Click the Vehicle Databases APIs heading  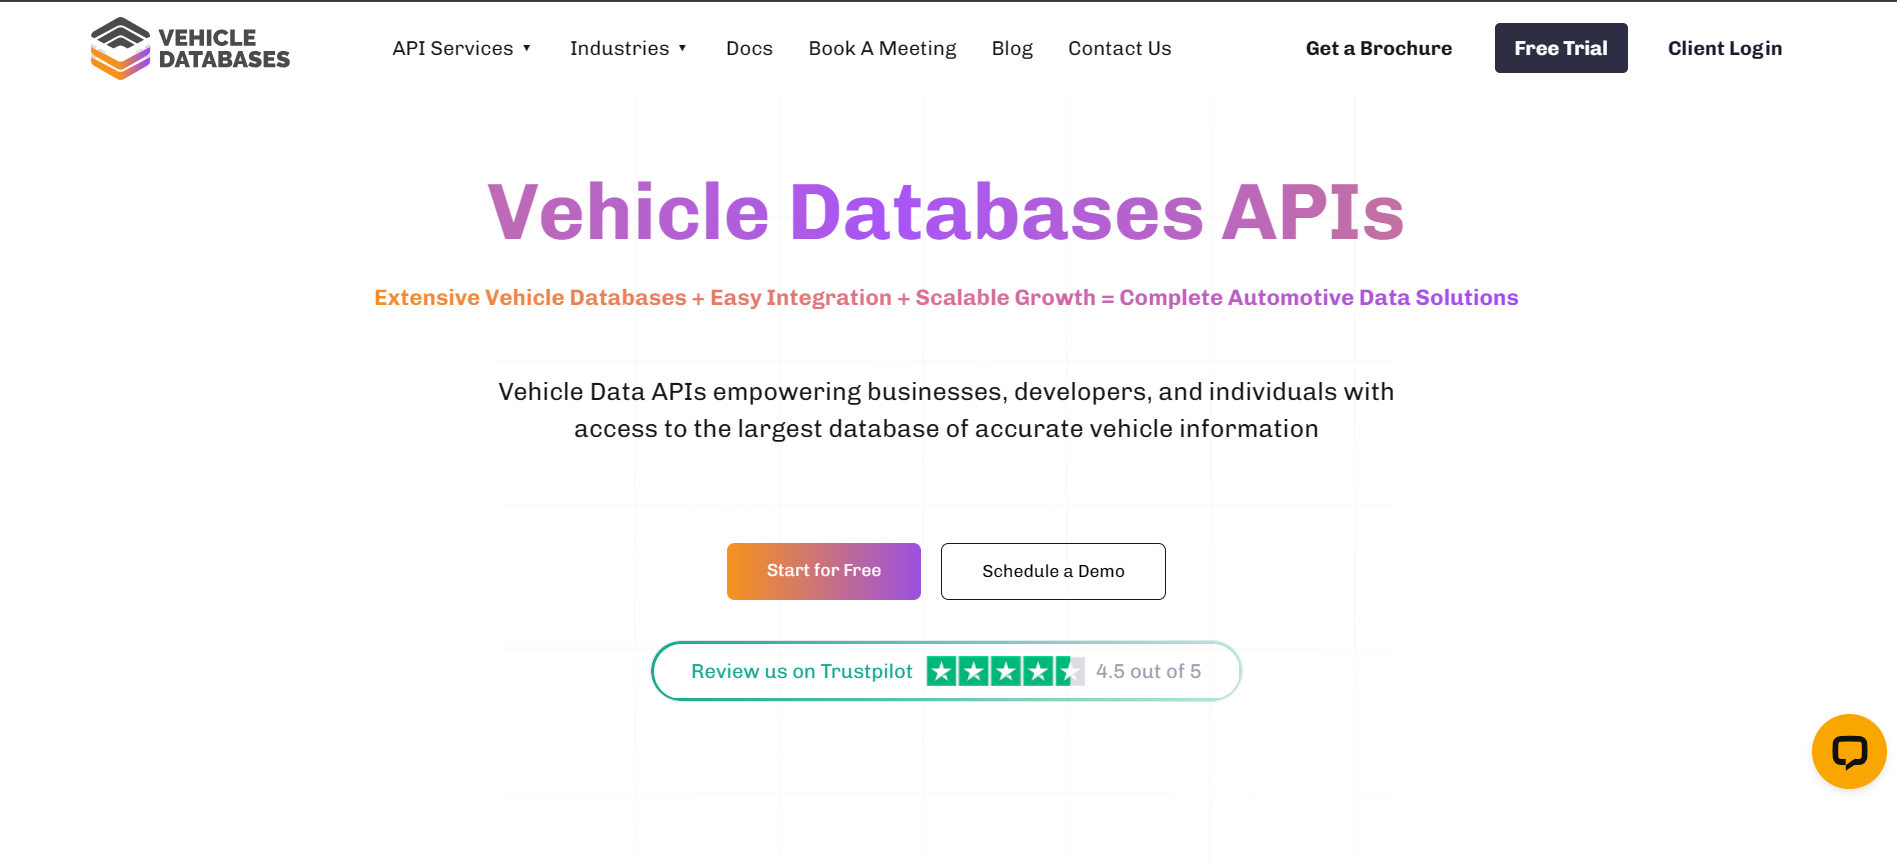[x=946, y=212]
